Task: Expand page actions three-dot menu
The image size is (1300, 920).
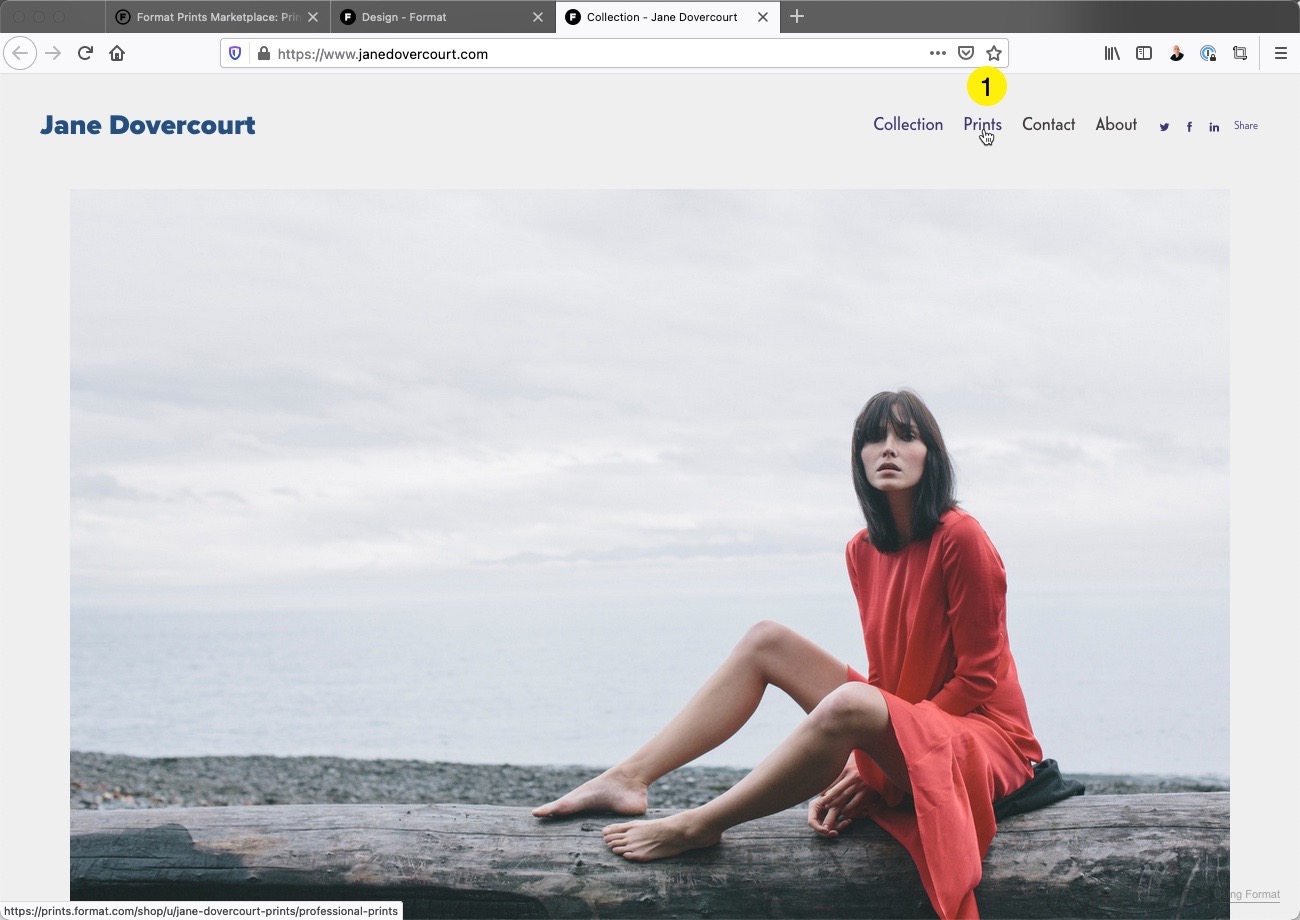Action: [937, 54]
